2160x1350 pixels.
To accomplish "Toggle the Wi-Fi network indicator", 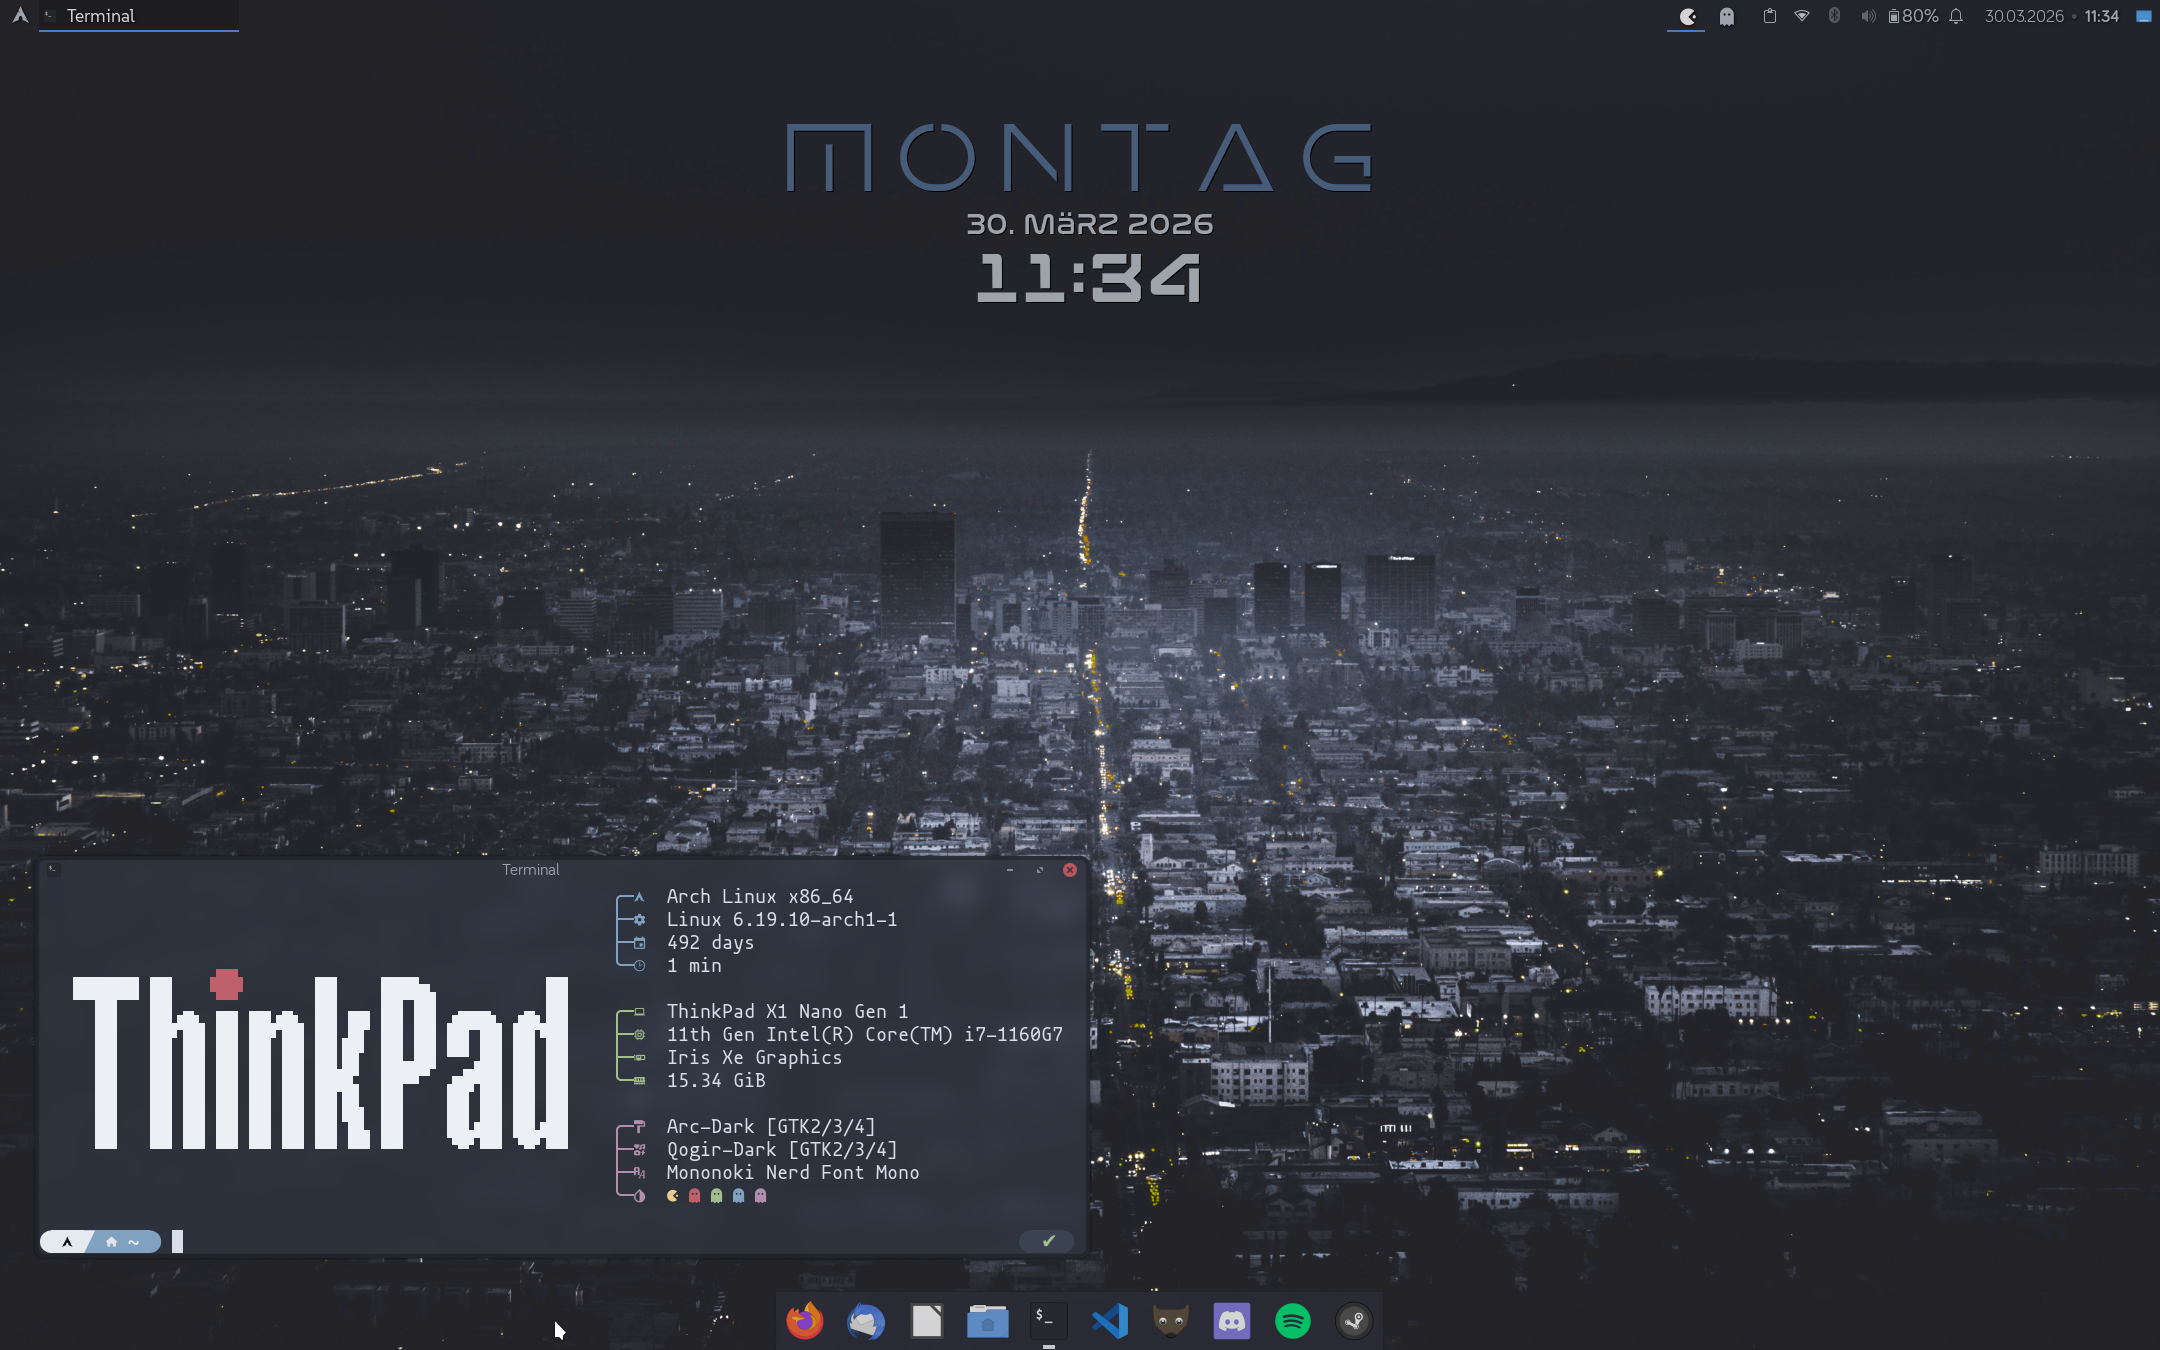I will tap(1802, 16).
